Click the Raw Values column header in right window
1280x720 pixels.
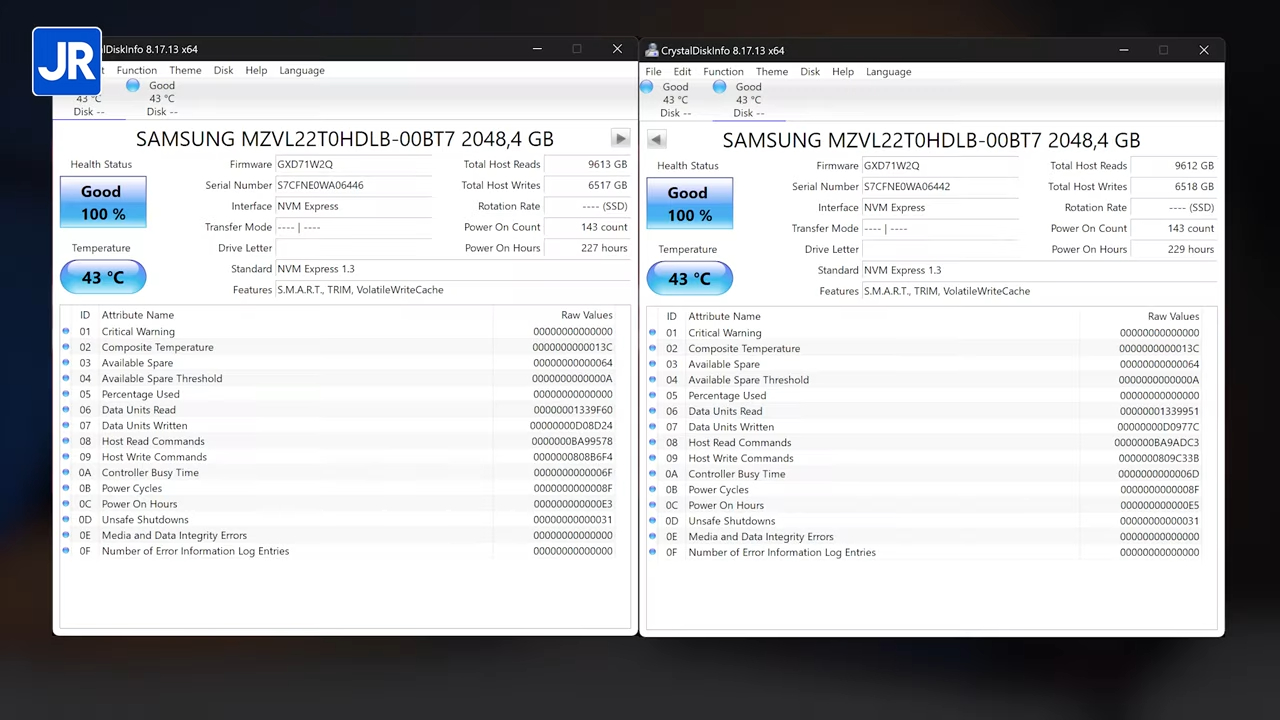point(1173,316)
